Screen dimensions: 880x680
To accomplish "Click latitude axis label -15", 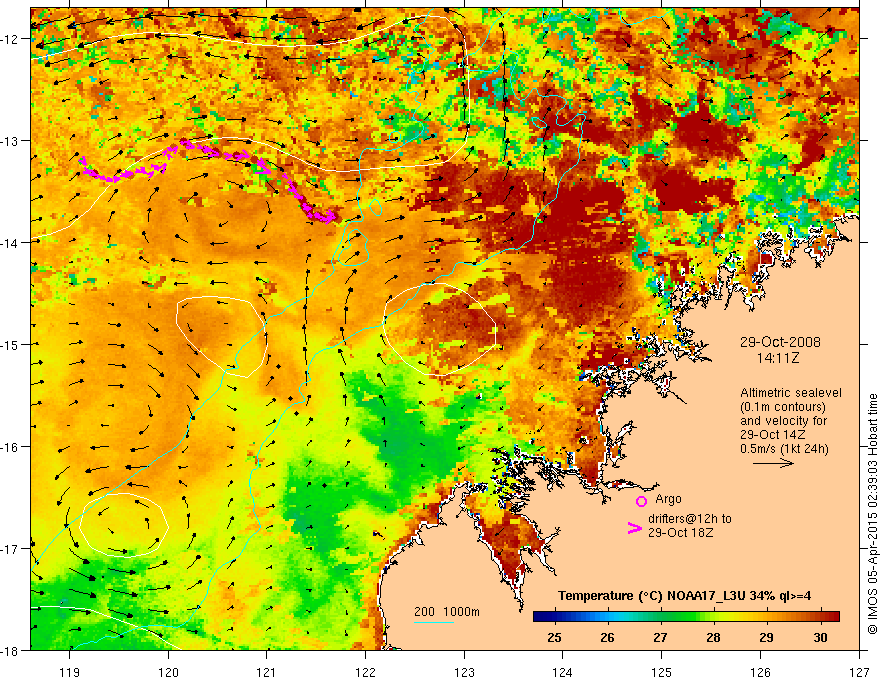I will (x=11, y=344).
